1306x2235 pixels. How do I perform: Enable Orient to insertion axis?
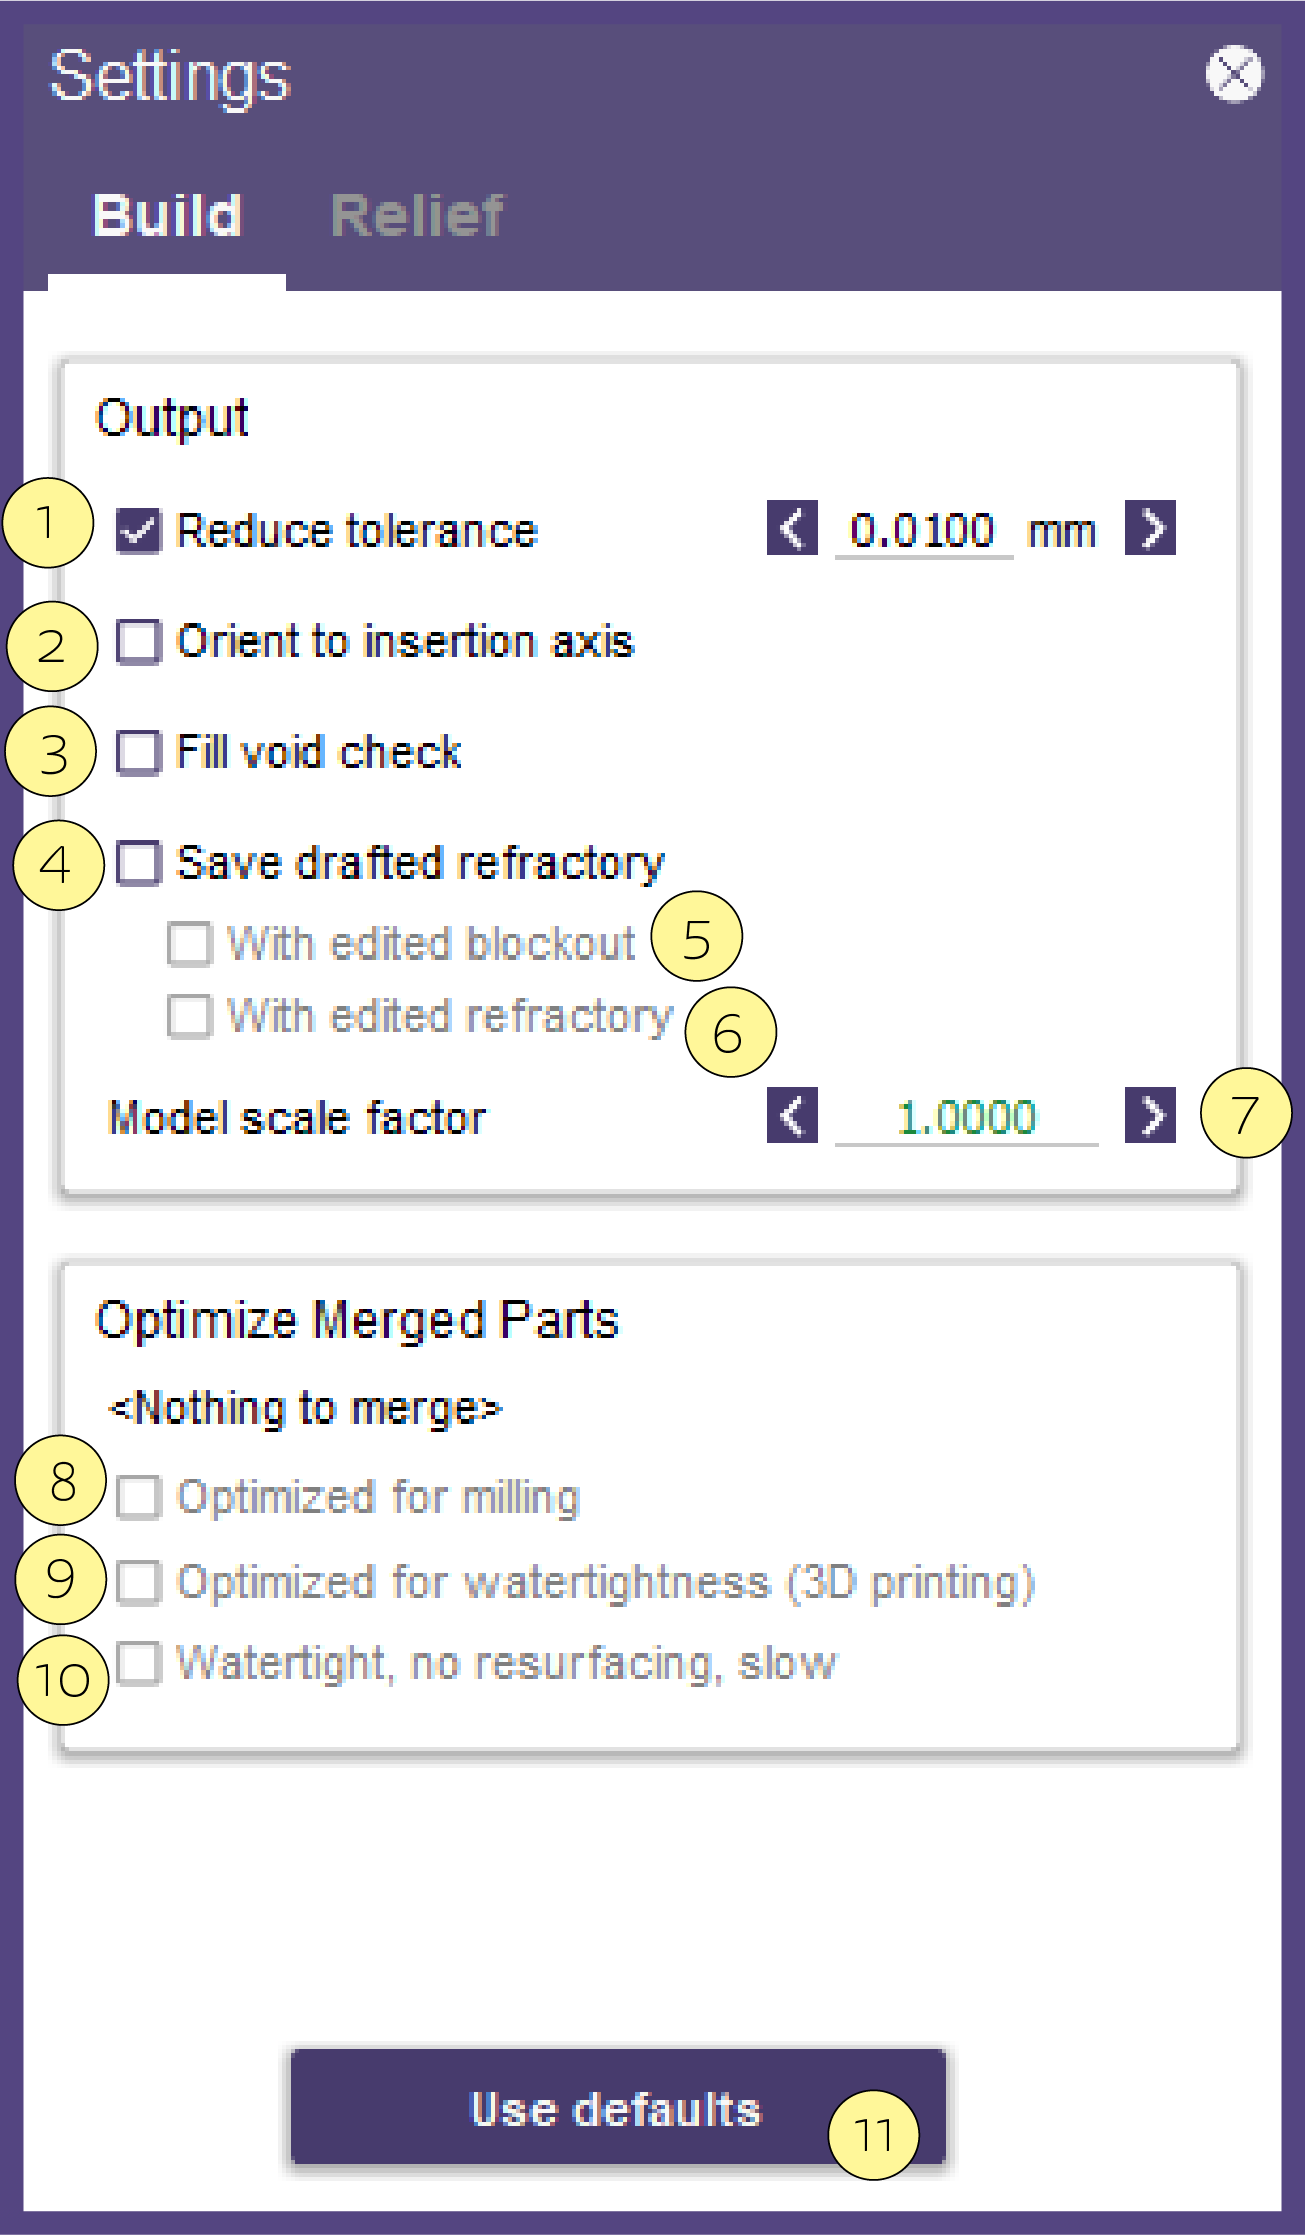138,641
